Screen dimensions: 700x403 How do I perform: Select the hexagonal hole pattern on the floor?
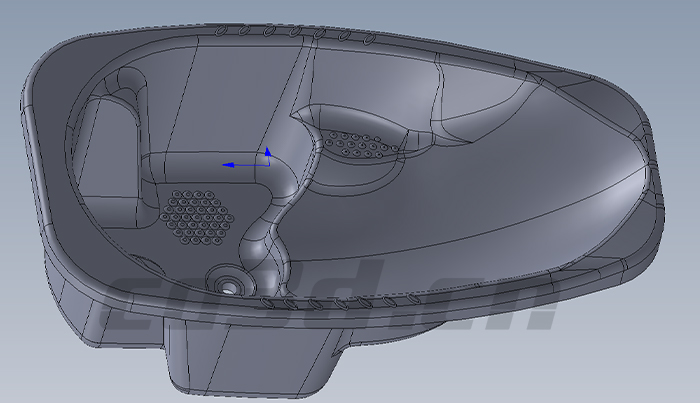(x=197, y=215)
